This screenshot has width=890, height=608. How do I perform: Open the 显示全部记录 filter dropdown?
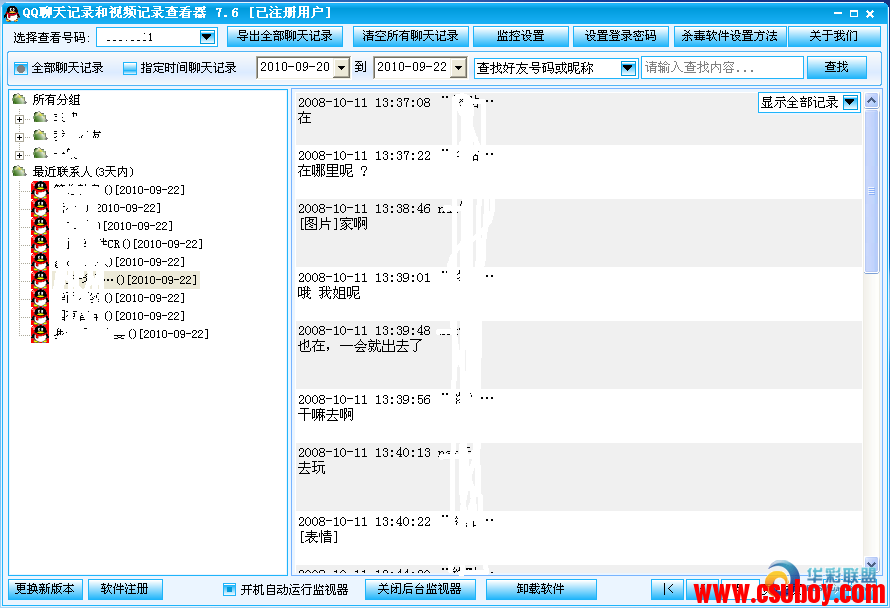click(x=850, y=102)
